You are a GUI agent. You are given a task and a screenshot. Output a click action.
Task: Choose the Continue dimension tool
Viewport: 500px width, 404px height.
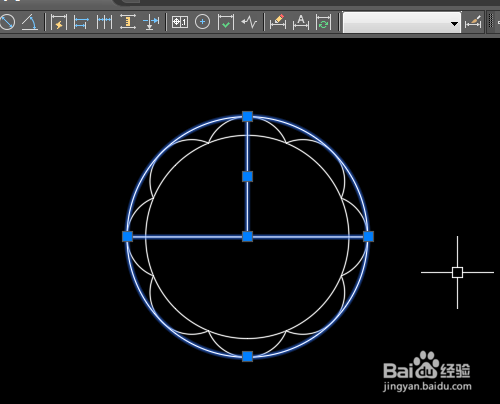[104, 22]
